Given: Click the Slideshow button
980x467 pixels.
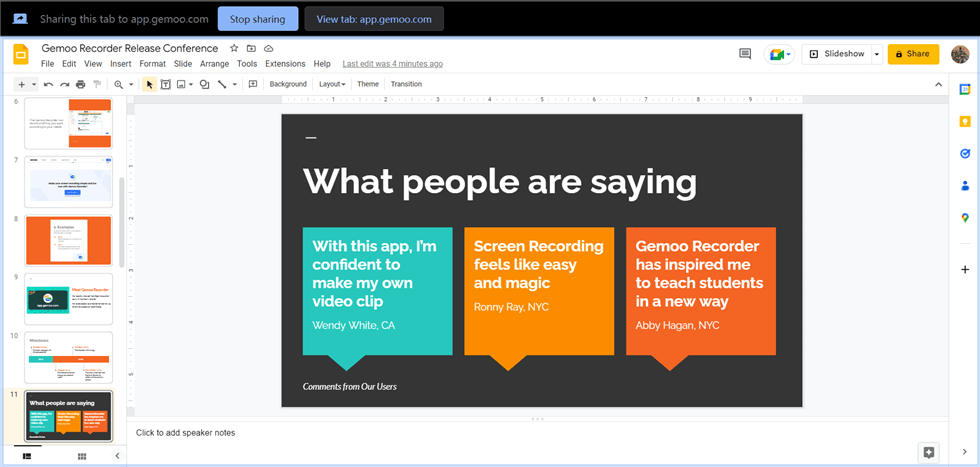Looking at the screenshot, I should (x=837, y=54).
